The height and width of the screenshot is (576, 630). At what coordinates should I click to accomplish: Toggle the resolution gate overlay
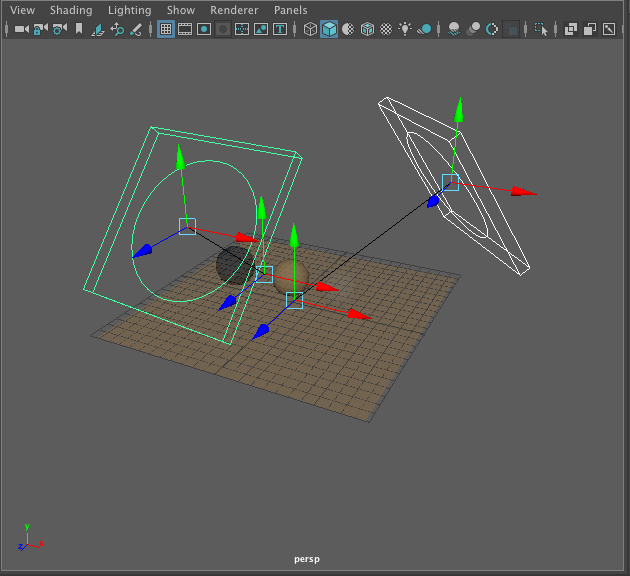[x=204, y=30]
